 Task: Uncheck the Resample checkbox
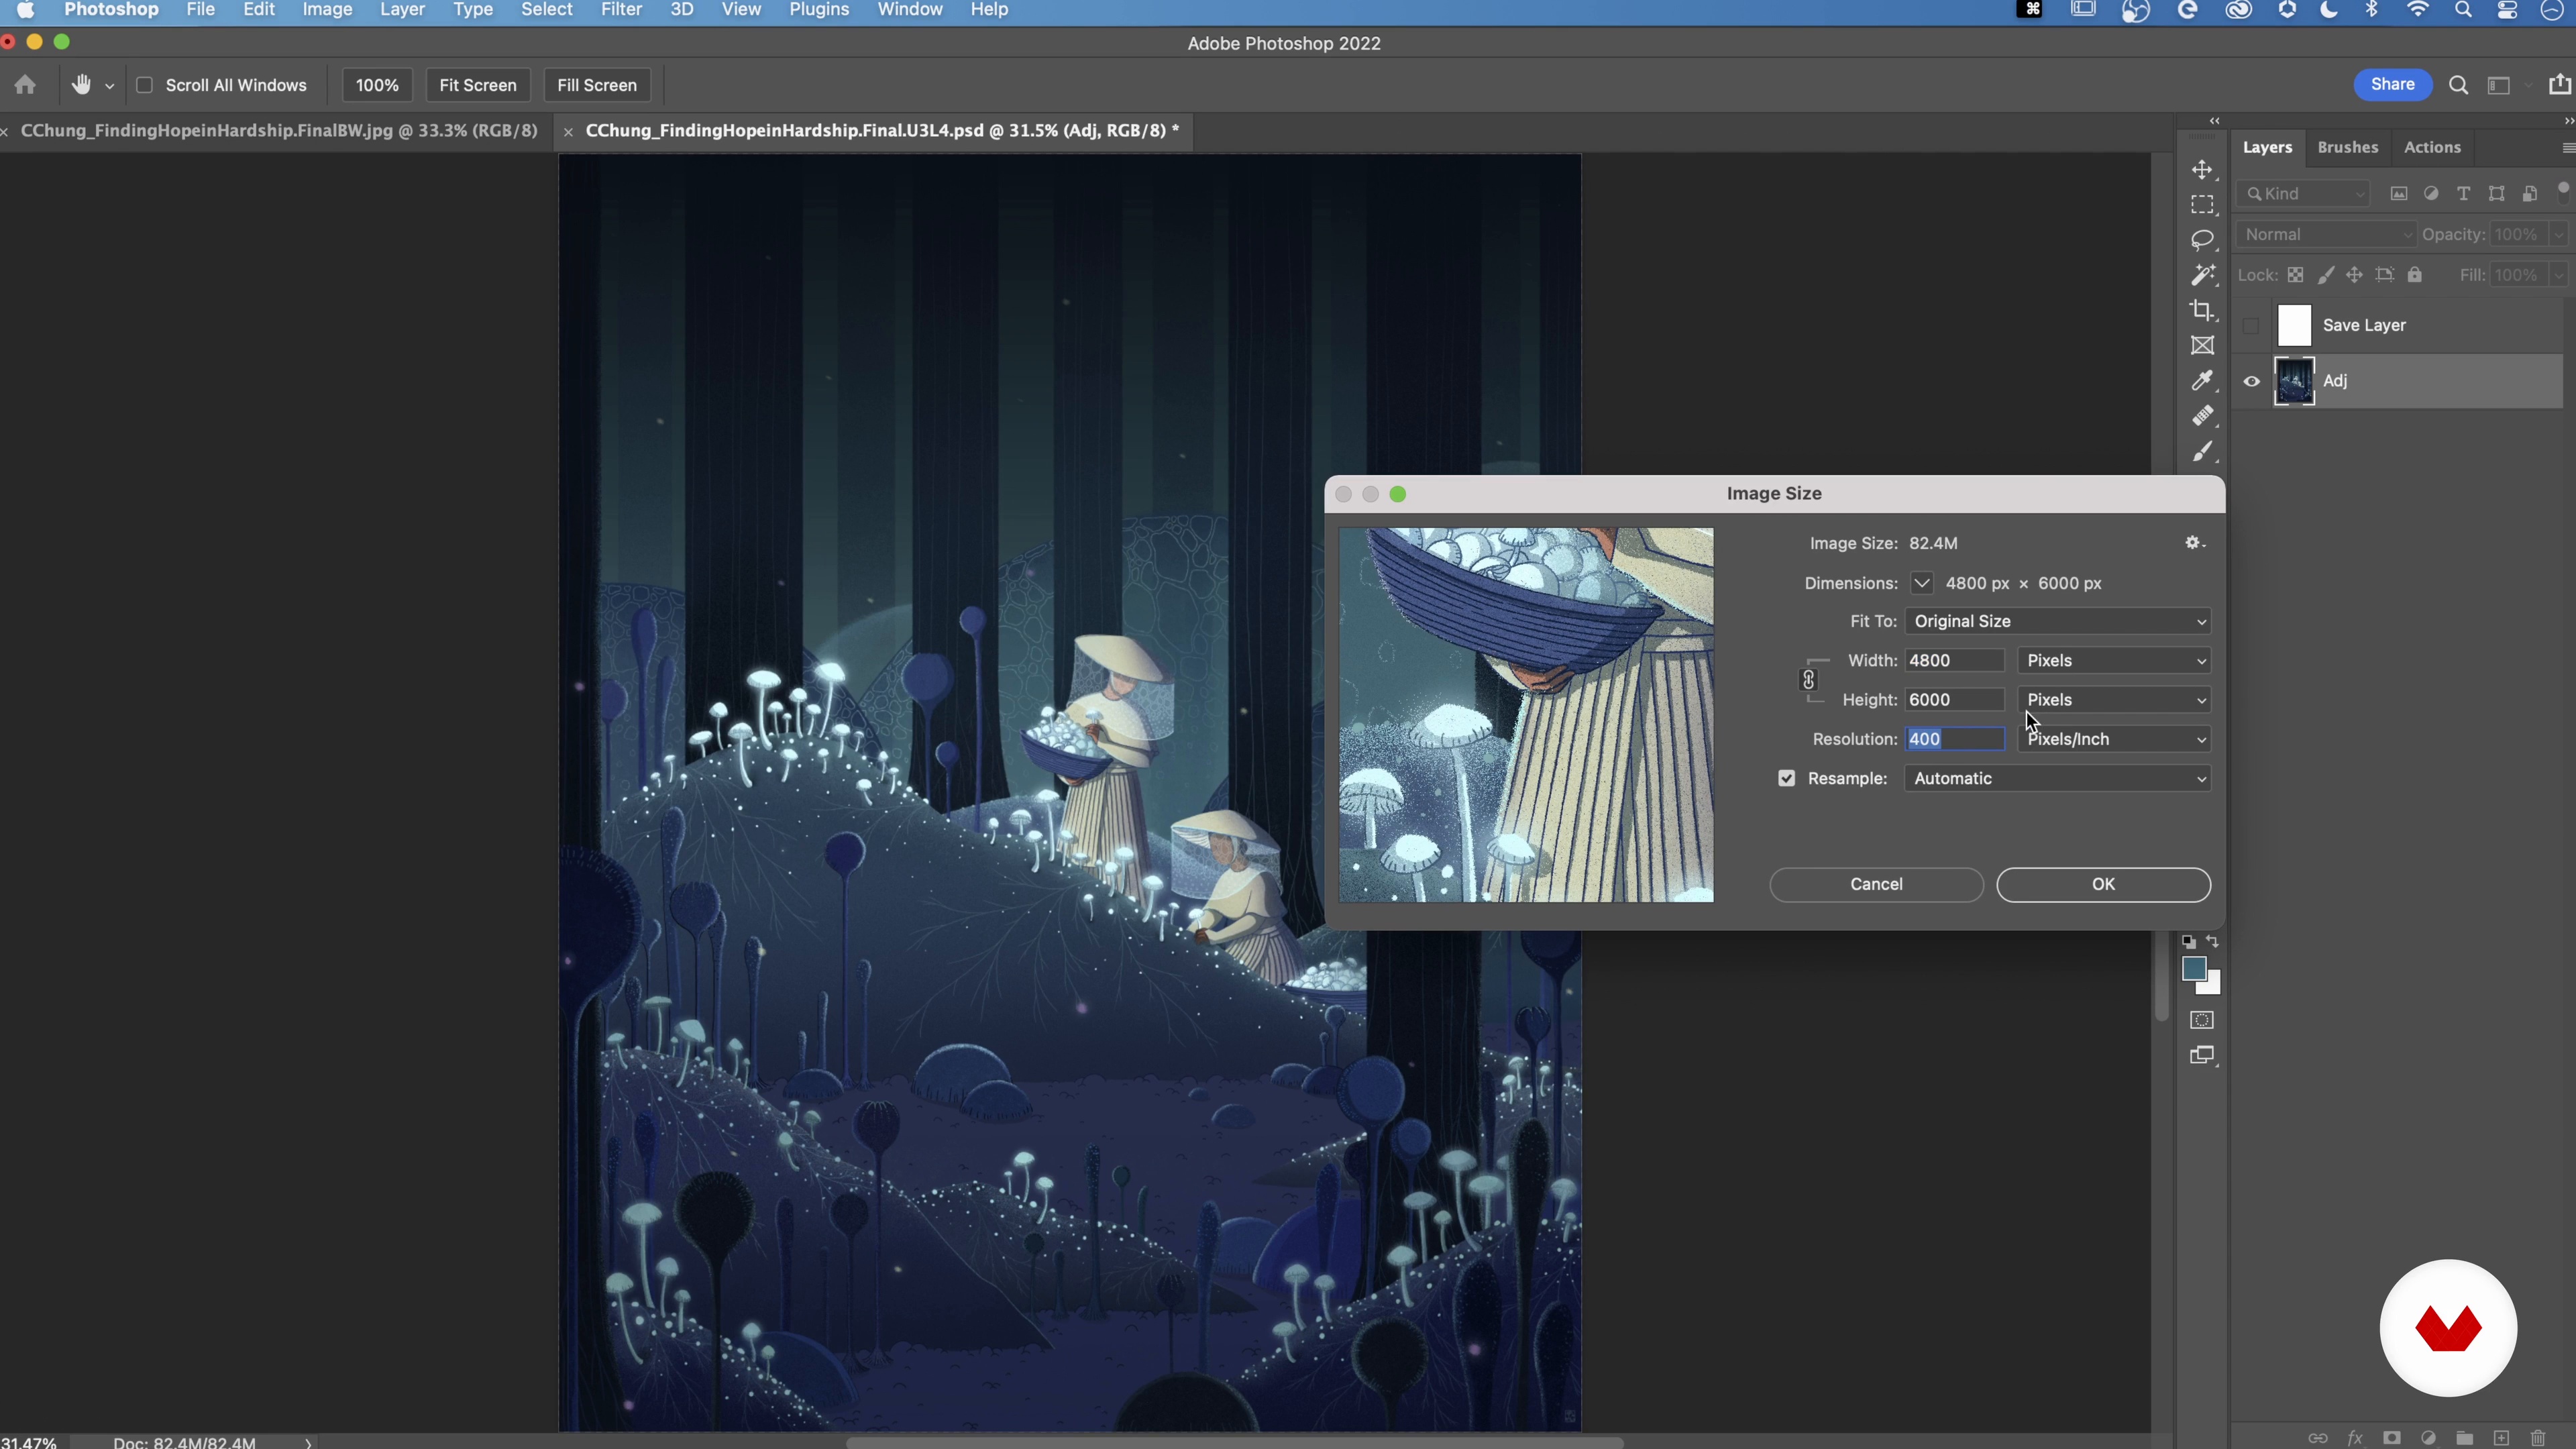click(x=1787, y=778)
